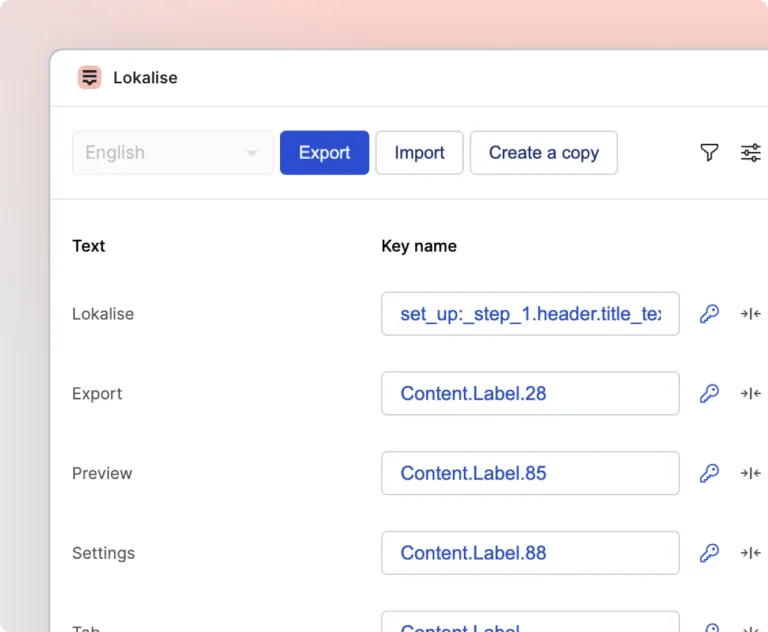The height and width of the screenshot is (632, 768).
Task: Open the filter funnel icon
Action: click(x=709, y=152)
